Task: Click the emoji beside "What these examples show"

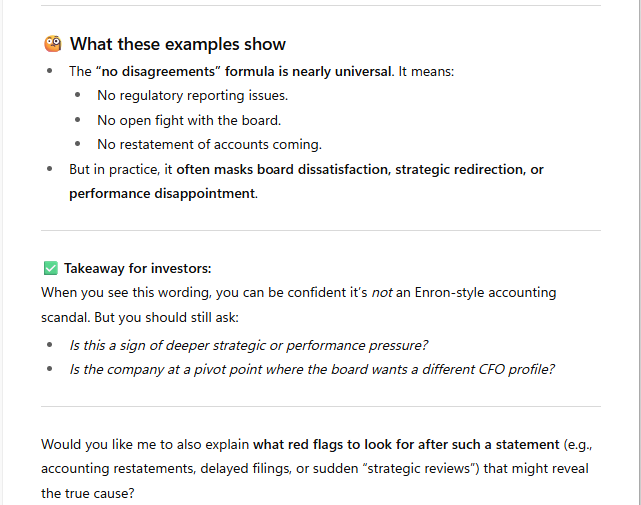Action: (53, 44)
